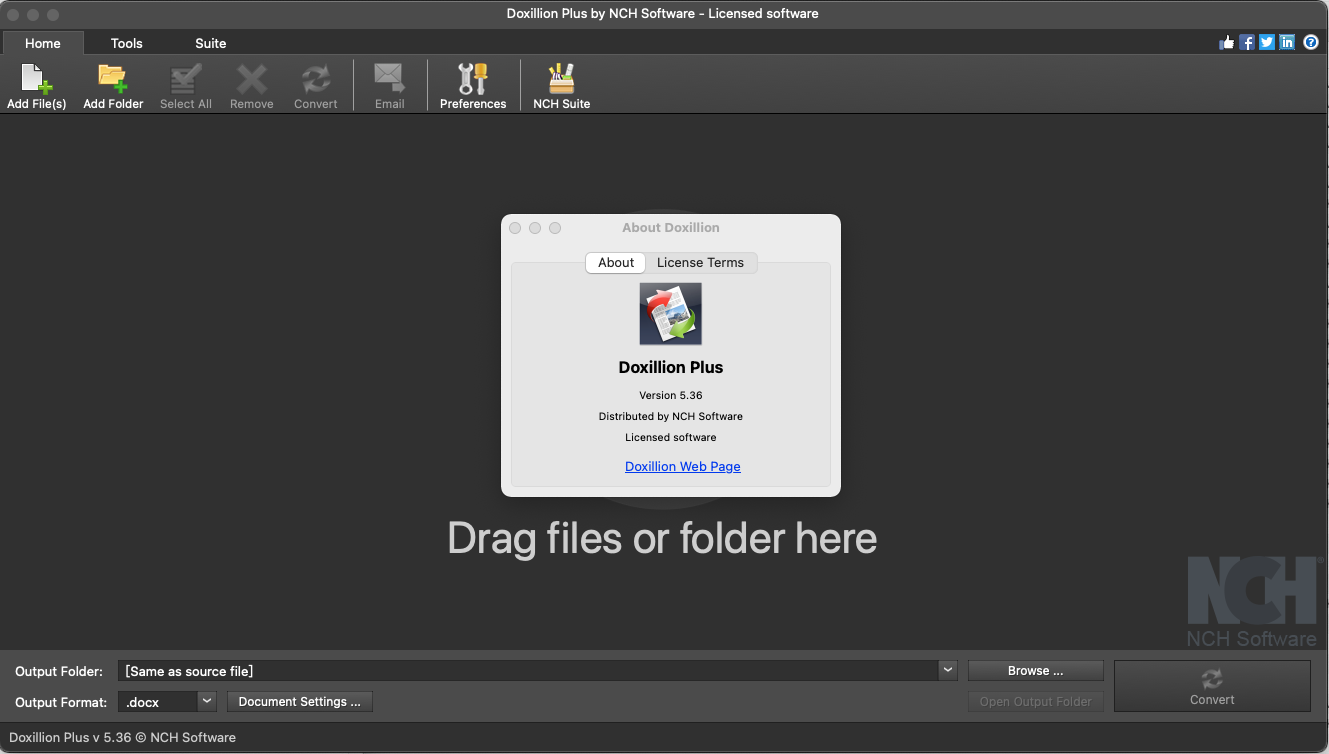The height and width of the screenshot is (754, 1329).
Task: Click the Email toolbar icon
Action: tap(389, 85)
